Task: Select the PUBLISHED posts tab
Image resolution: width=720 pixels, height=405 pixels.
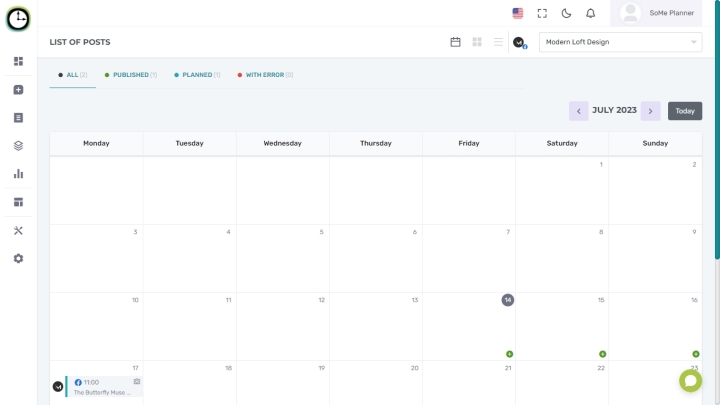Action: coord(131,75)
